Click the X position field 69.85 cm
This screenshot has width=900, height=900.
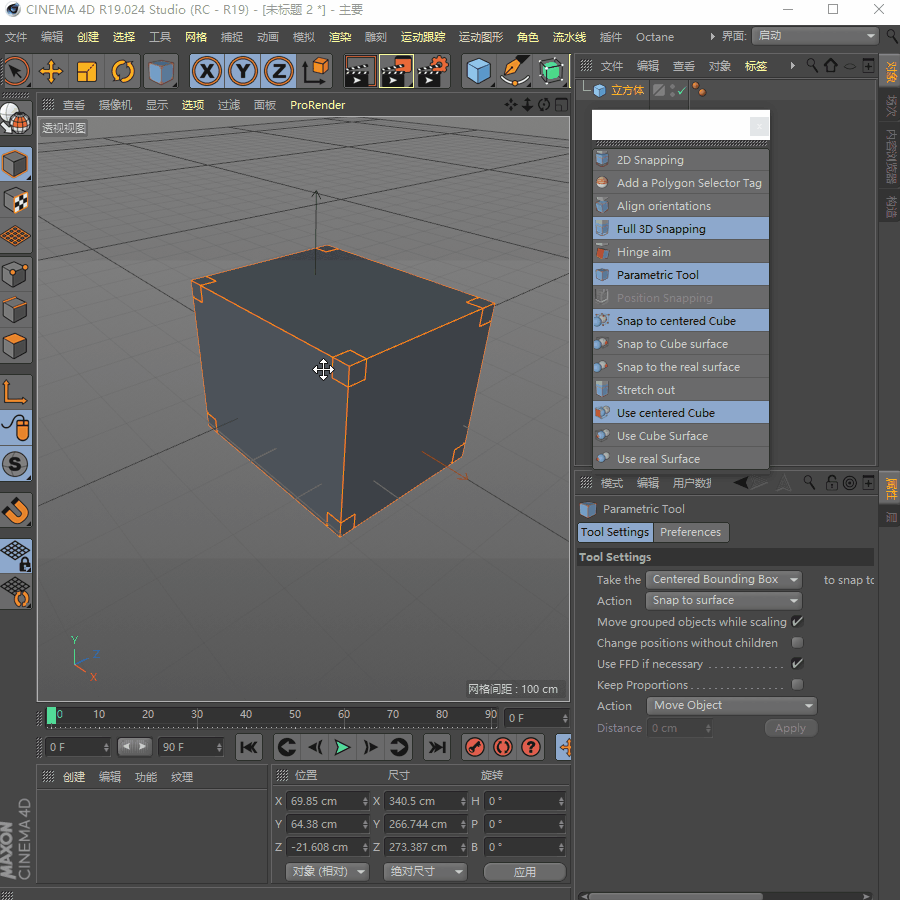coord(322,801)
